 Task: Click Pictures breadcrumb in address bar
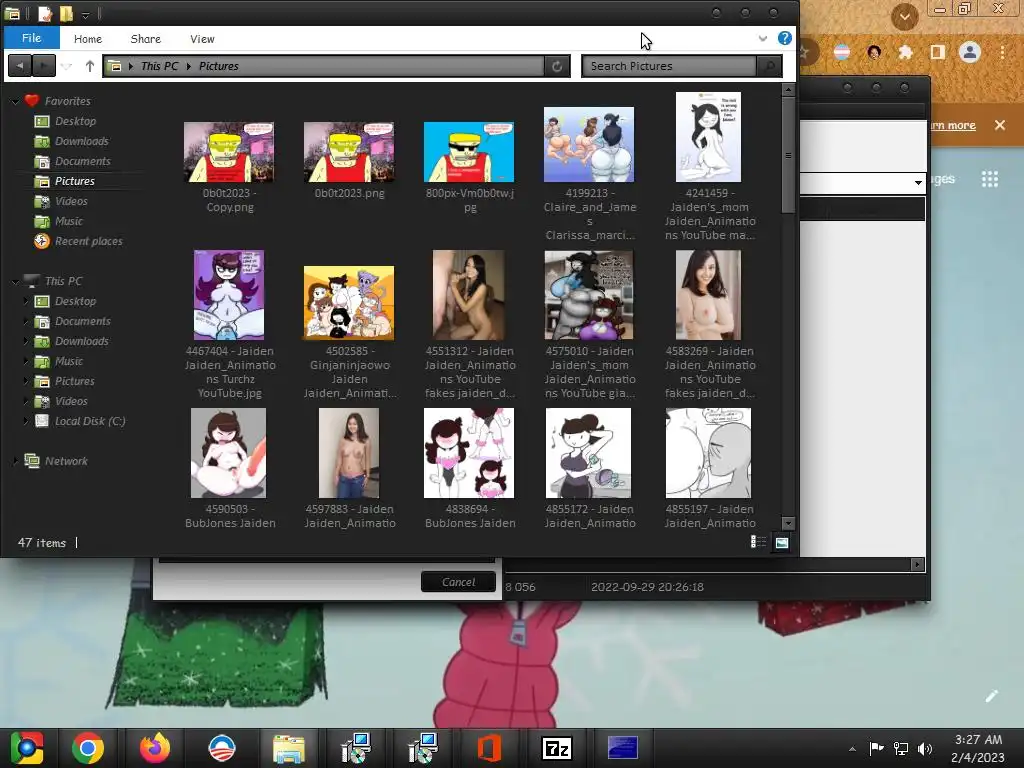pyautogui.click(x=218, y=66)
